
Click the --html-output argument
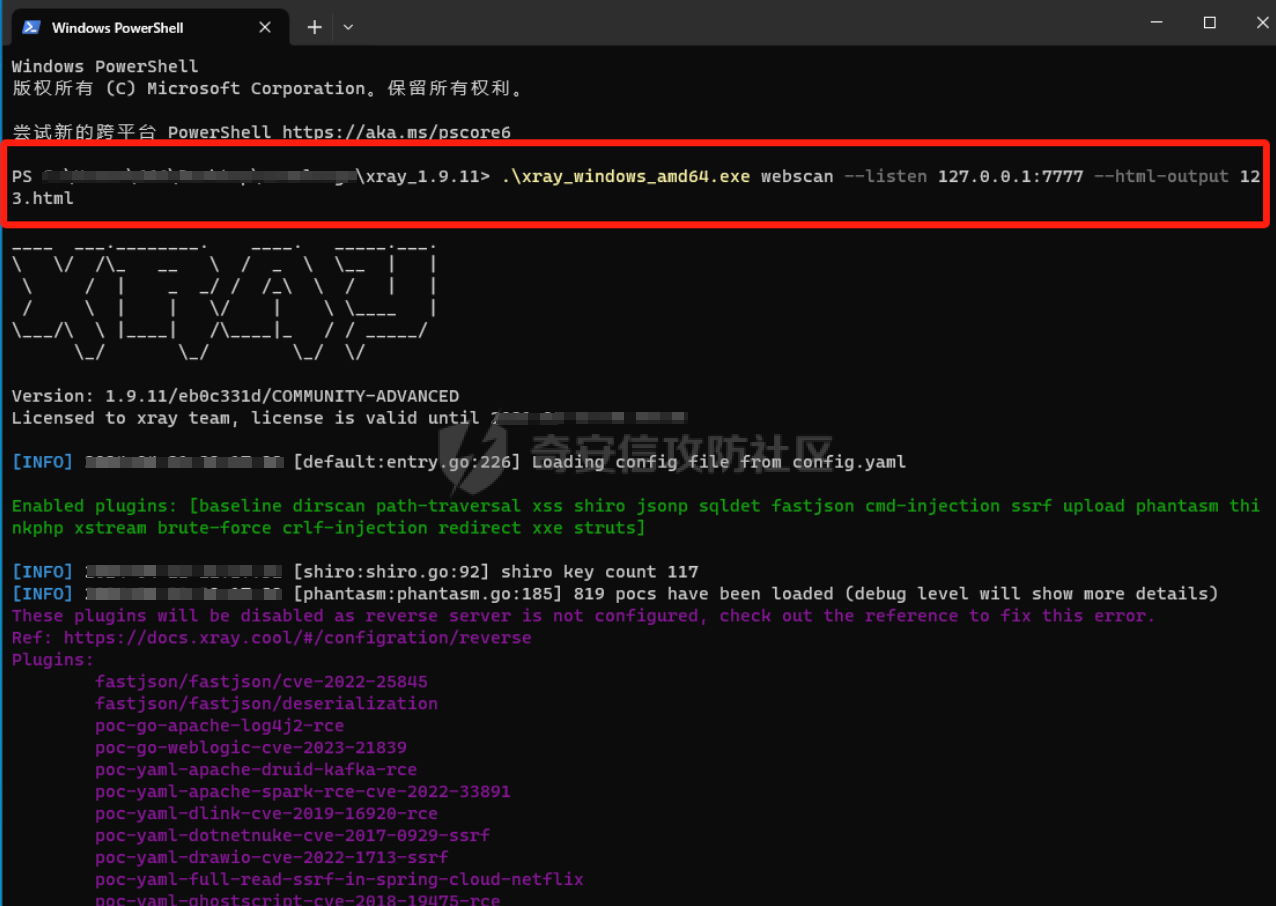1161,177
